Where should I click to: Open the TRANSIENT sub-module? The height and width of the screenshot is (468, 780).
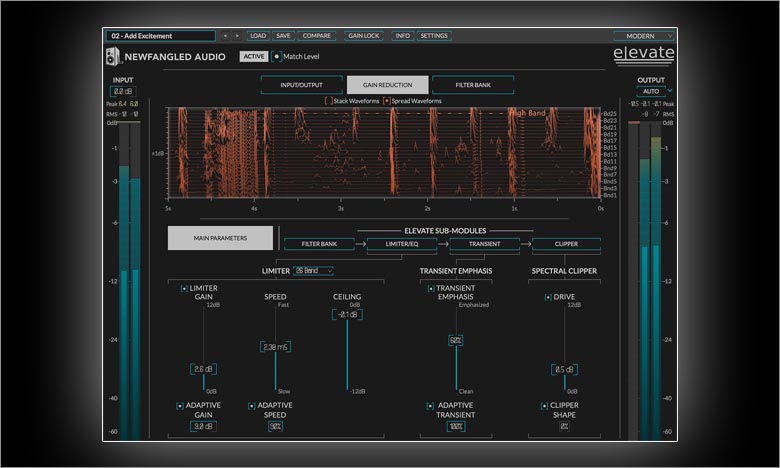coord(485,244)
